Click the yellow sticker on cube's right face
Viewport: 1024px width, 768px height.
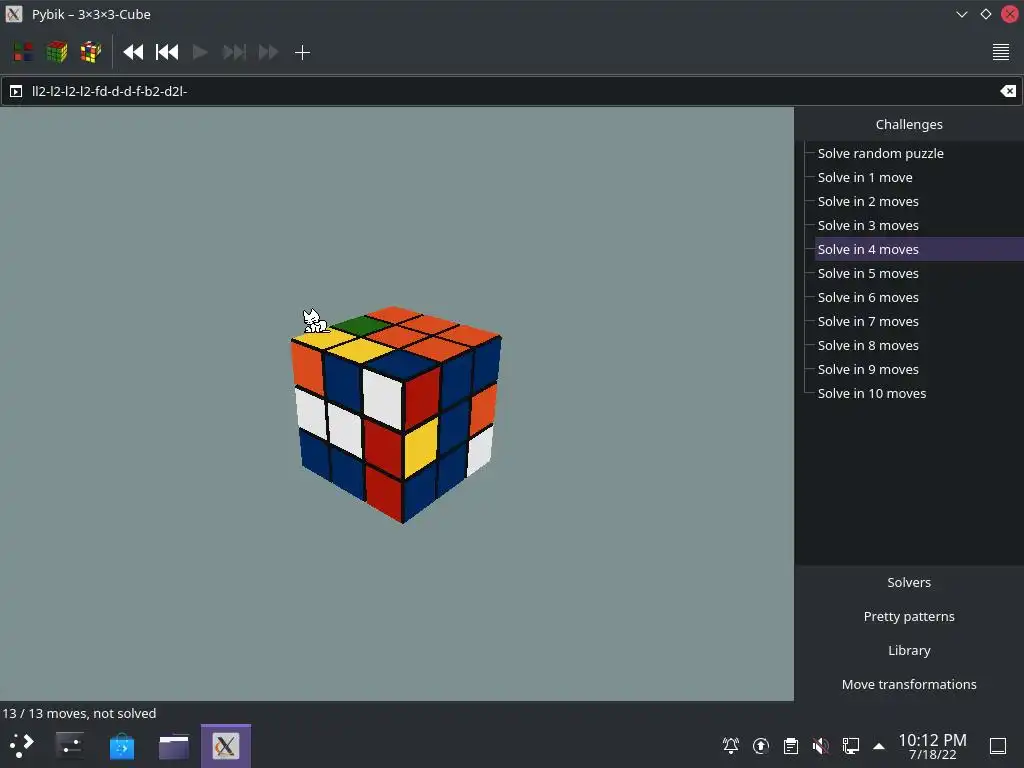point(421,447)
